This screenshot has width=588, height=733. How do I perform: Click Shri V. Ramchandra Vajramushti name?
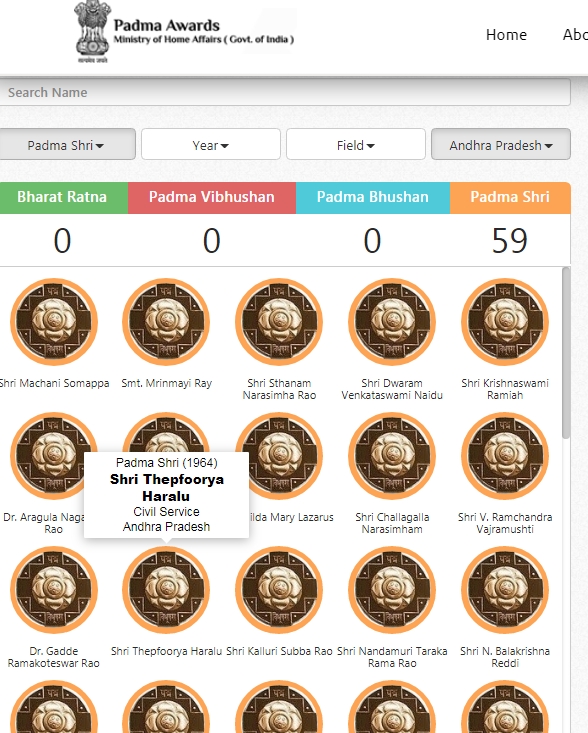pyautogui.click(x=505, y=523)
